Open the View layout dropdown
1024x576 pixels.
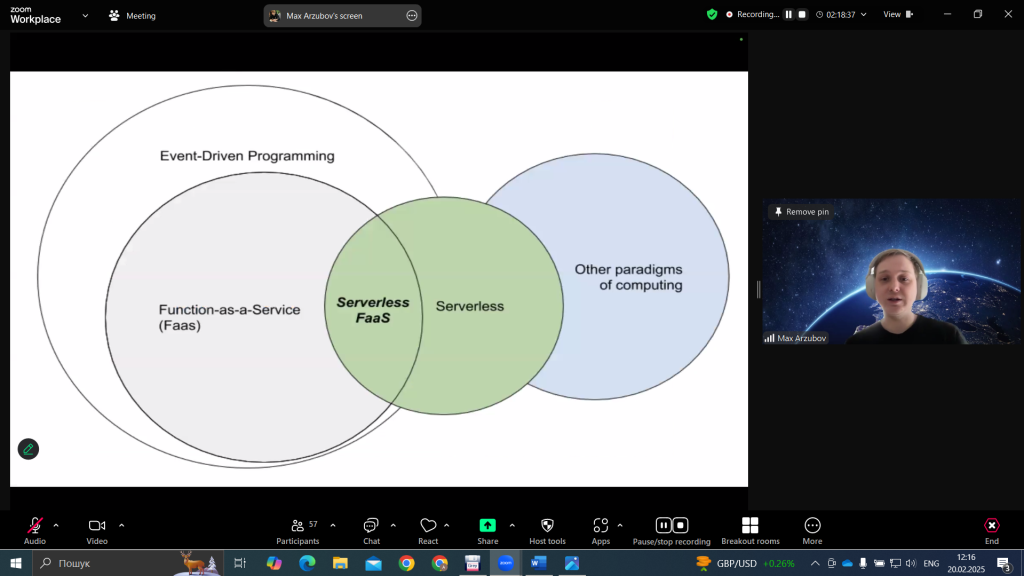897,15
